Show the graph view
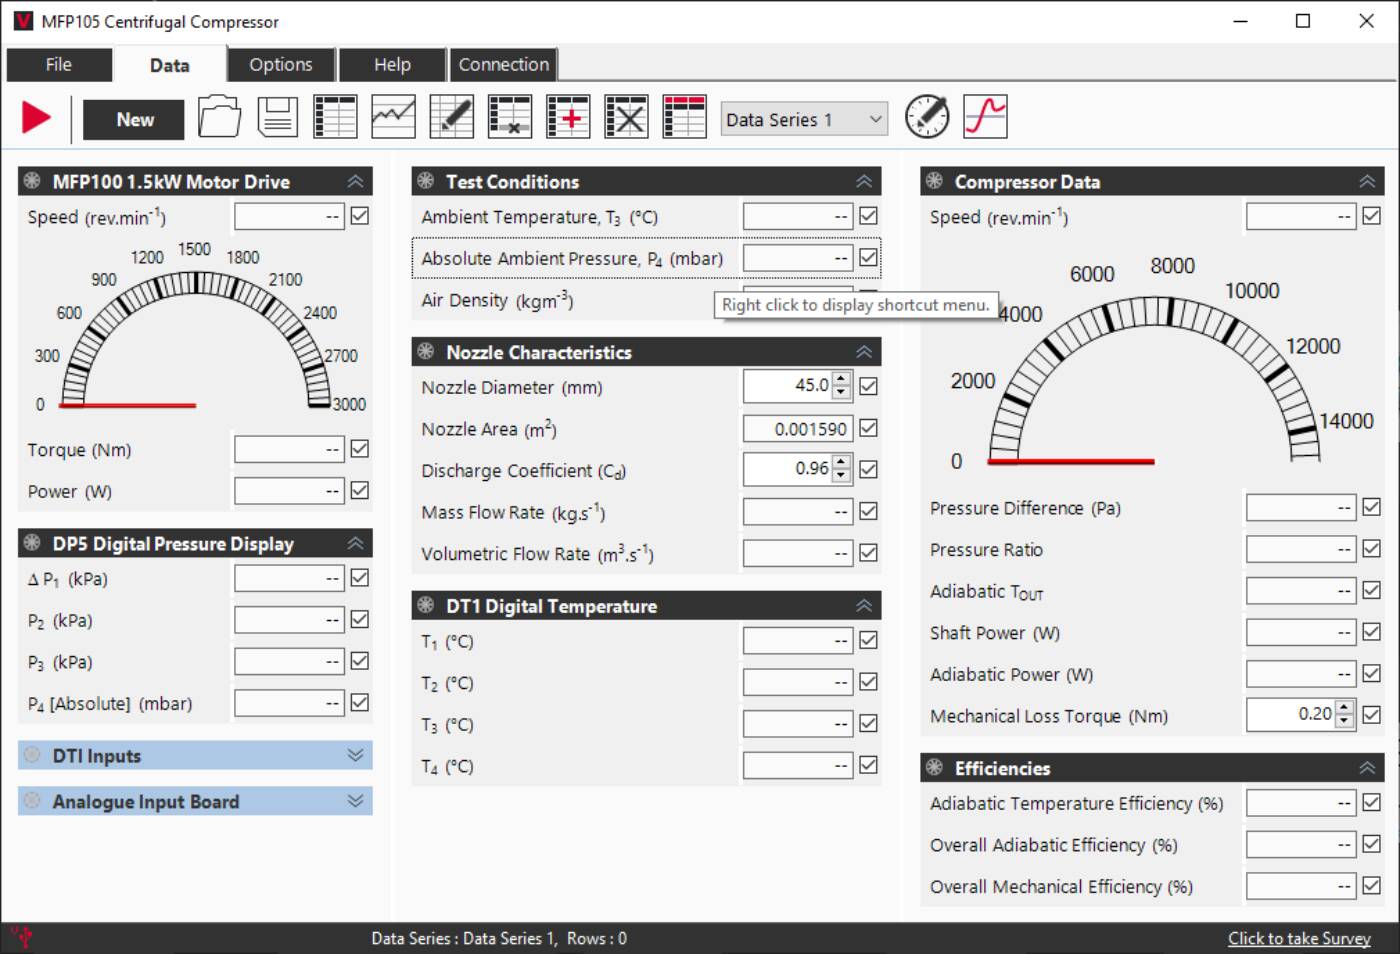This screenshot has height=954, width=1400. pos(393,116)
